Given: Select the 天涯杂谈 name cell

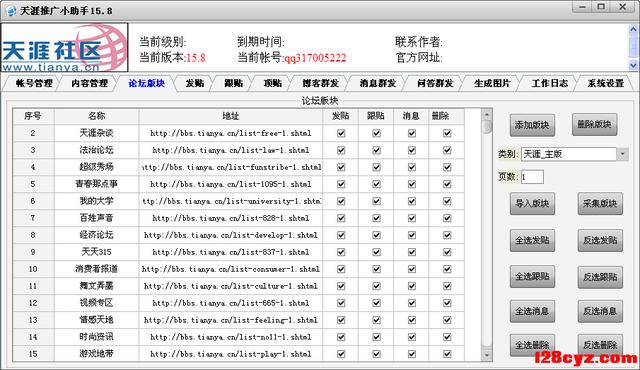Looking at the screenshot, I should pyautogui.click(x=96, y=133).
